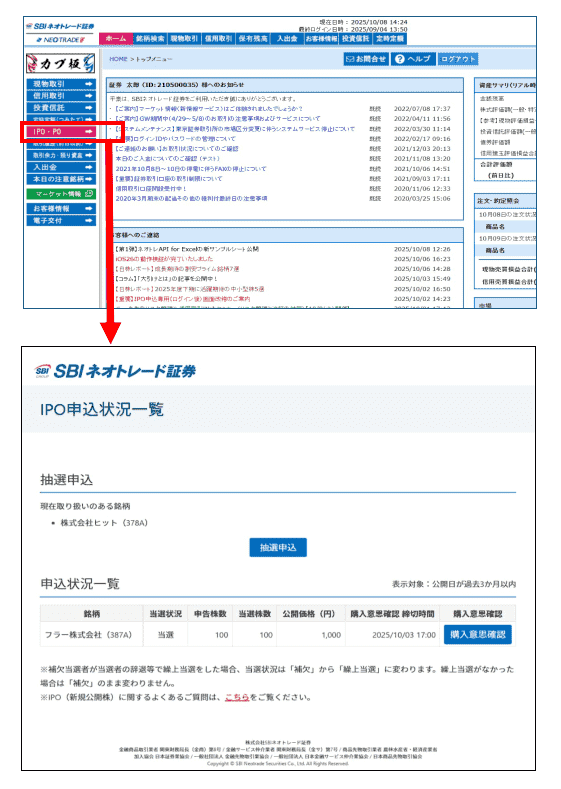This screenshot has width=561, height=789.
Task: Open 中小型株5選 report link
Action: 190,289
